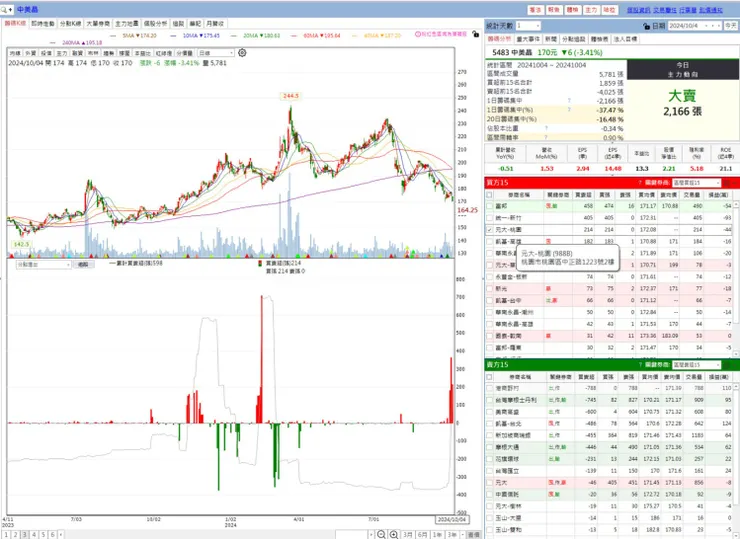Click the zoom-in magnifier below the chart

(x=394, y=534)
